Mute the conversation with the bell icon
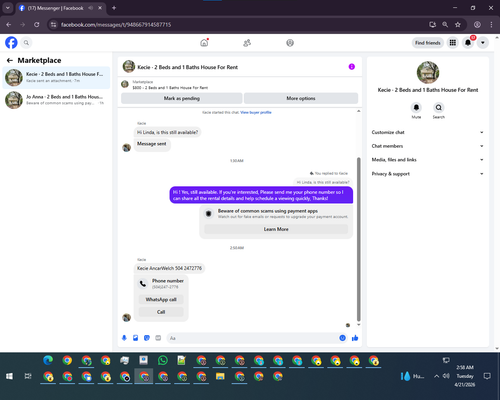This screenshot has height=400, width=500. [x=416, y=107]
